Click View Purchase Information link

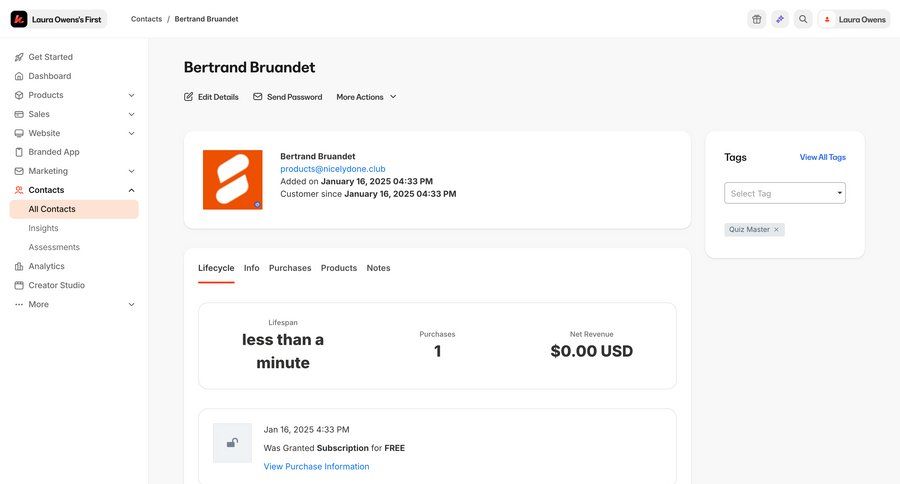[316, 467]
